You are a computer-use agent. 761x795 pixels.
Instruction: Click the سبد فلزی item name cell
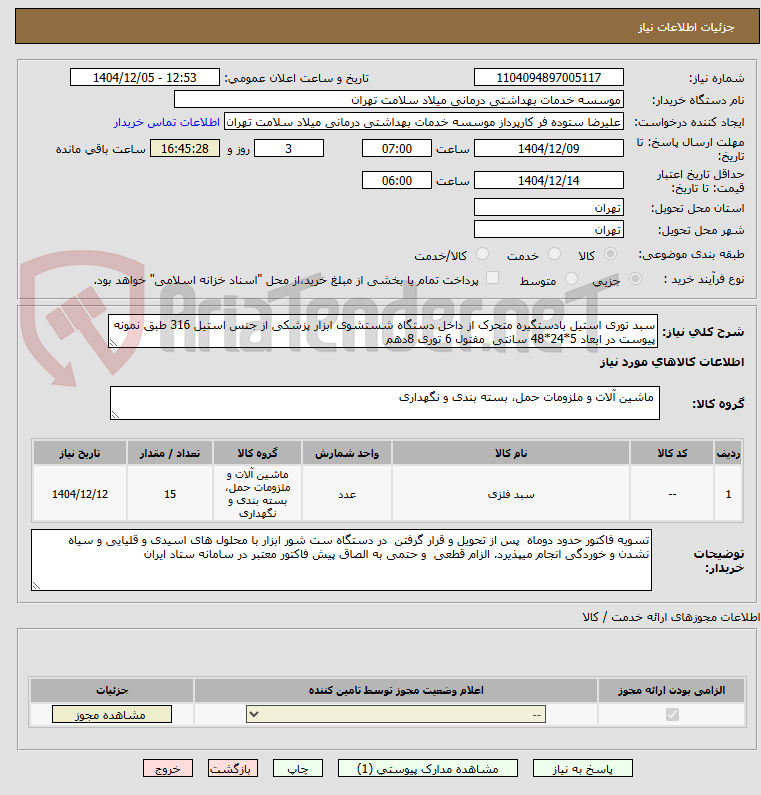(x=511, y=494)
